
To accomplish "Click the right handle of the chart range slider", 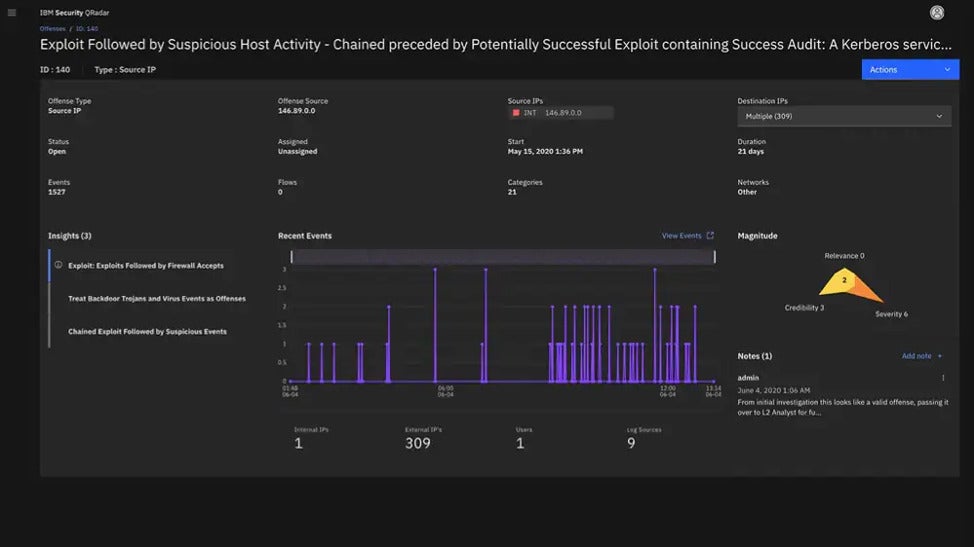I will coord(714,256).
